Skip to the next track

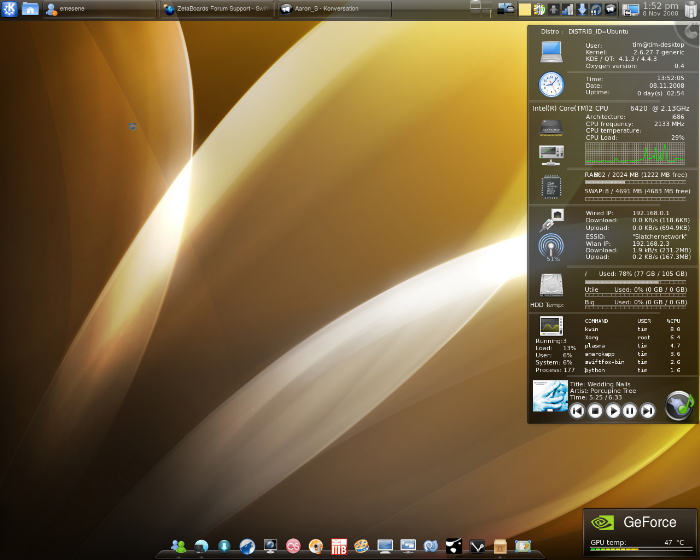click(x=648, y=410)
